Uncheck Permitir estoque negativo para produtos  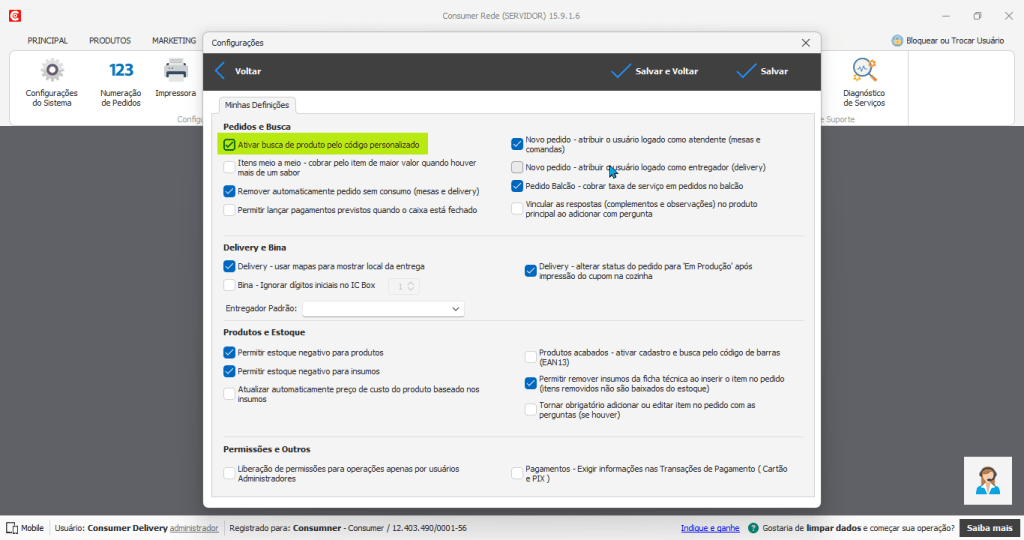(x=230, y=353)
